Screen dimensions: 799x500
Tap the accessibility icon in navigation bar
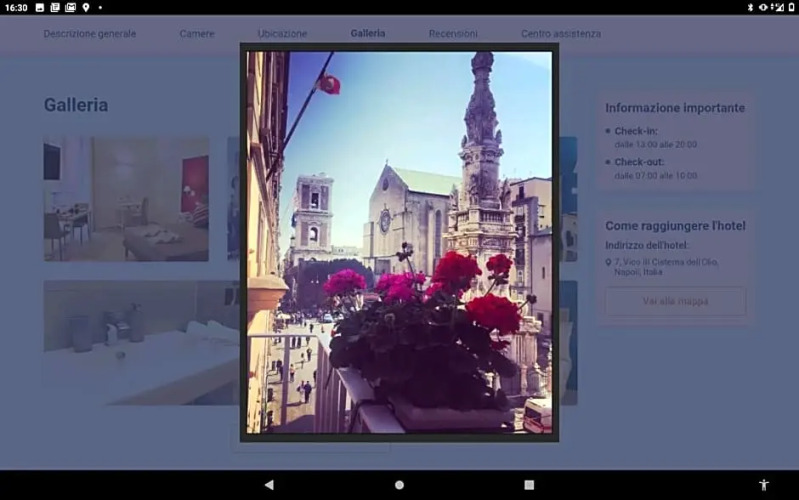coord(764,485)
